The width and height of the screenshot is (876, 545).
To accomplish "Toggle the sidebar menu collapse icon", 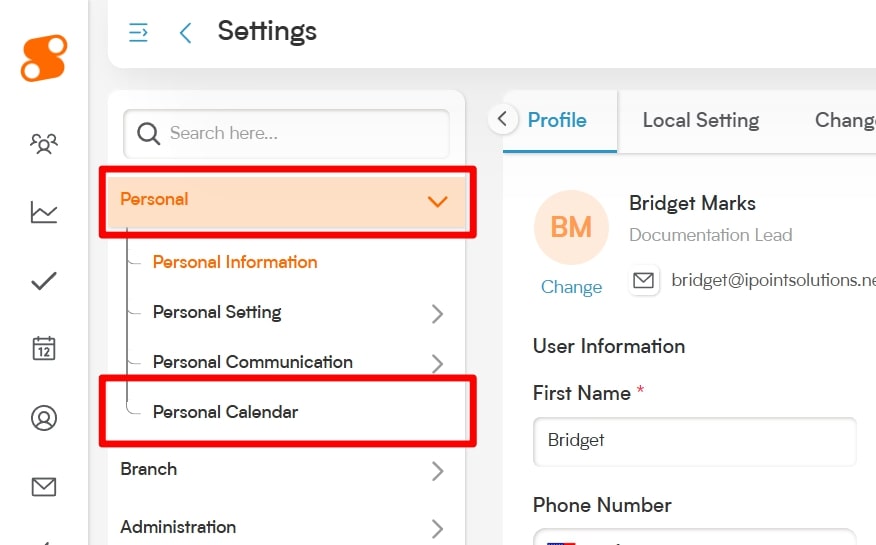I will [139, 33].
